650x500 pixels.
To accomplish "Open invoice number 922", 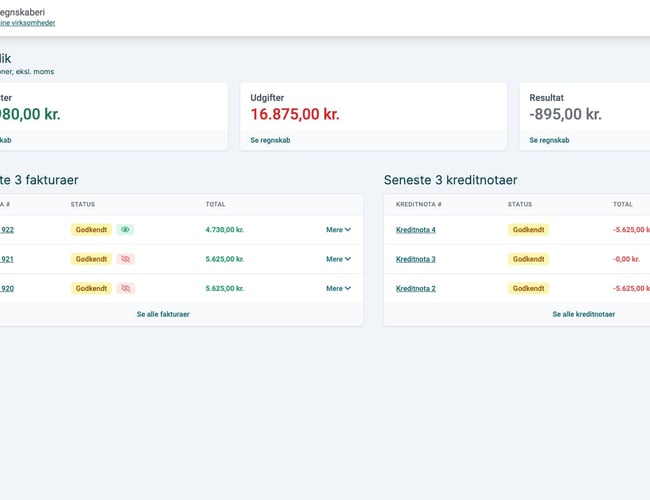I will (x=6, y=229).
